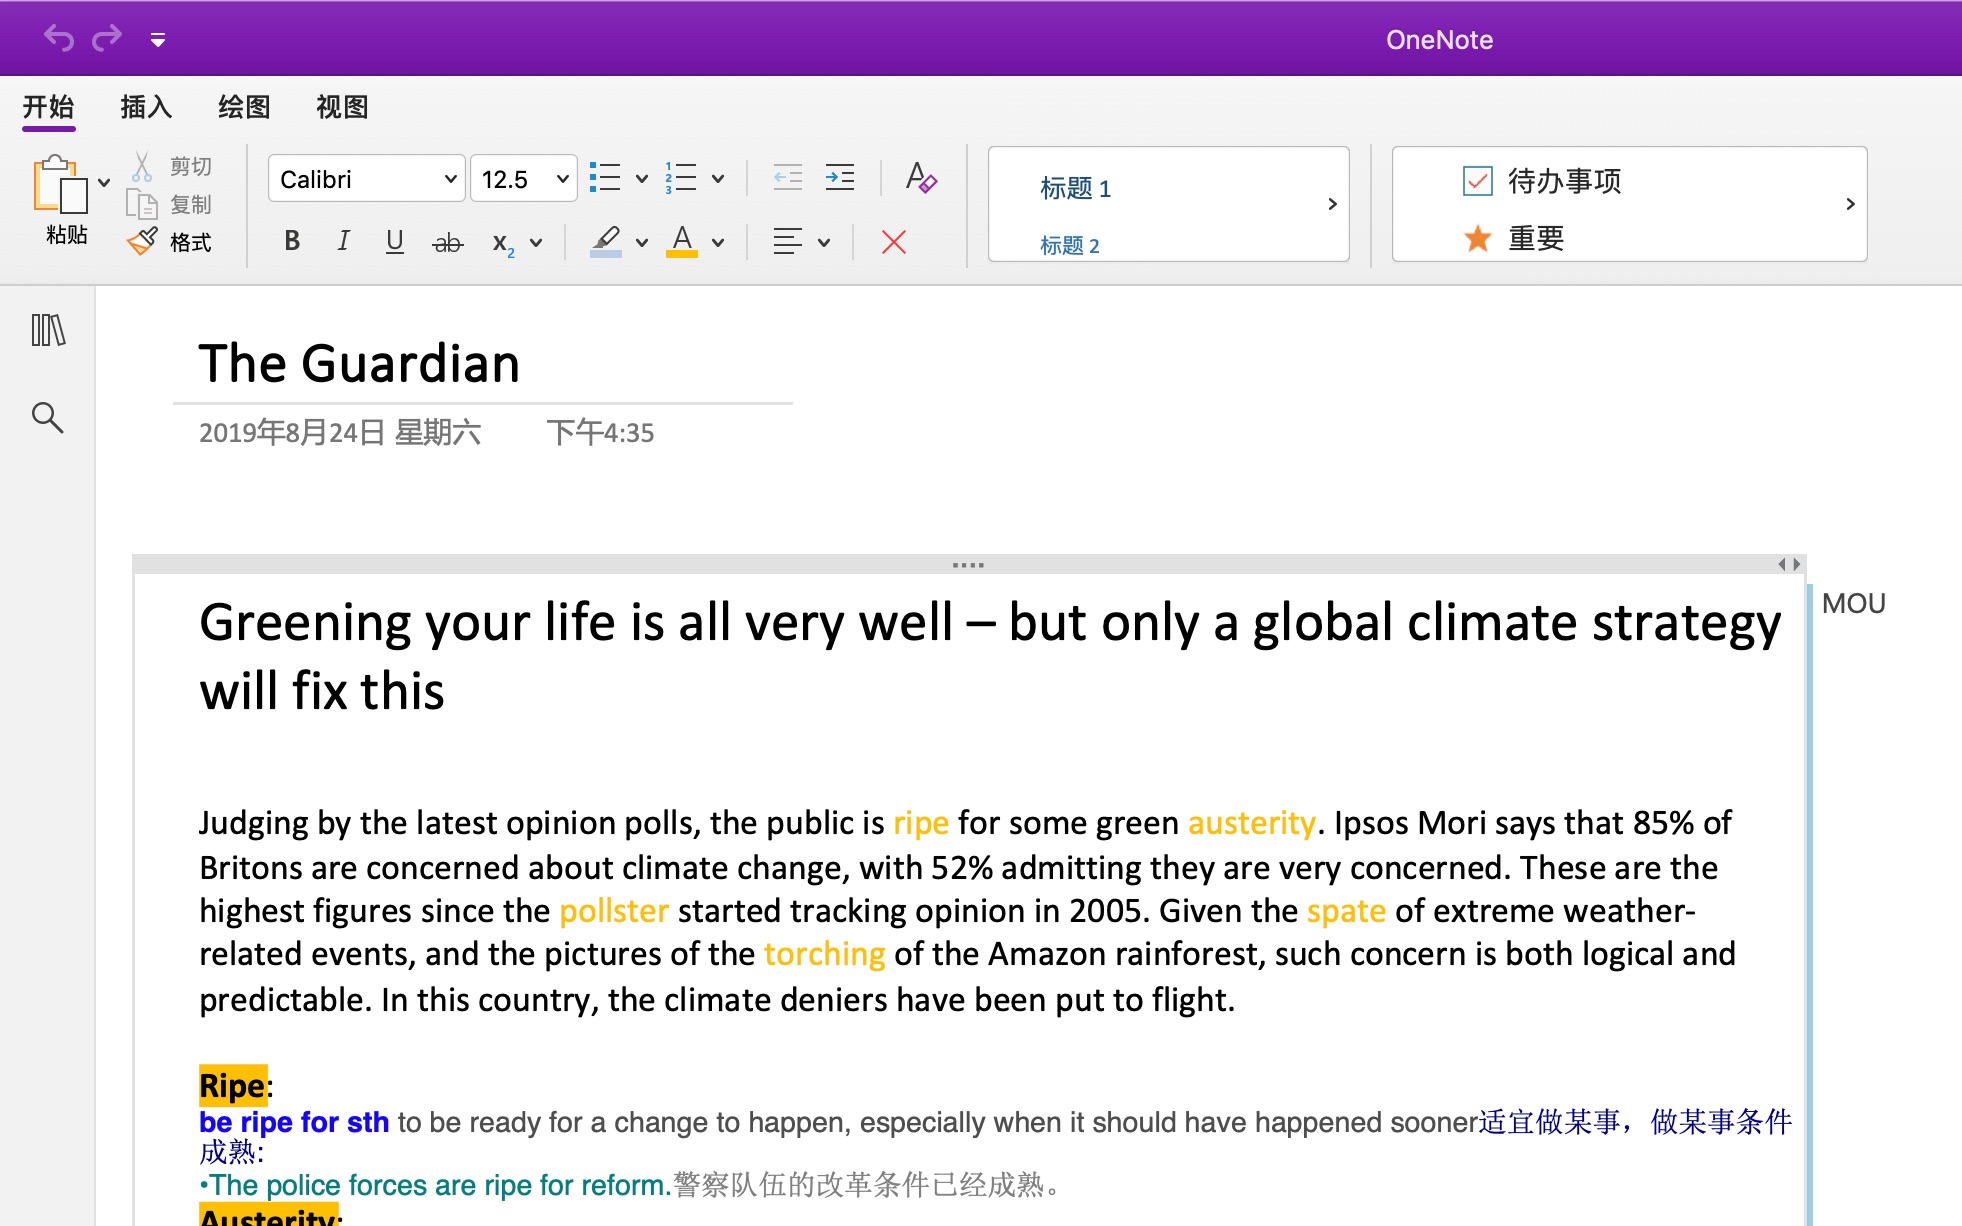
Task: Expand the paste options arrow
Action: point(104,183)
